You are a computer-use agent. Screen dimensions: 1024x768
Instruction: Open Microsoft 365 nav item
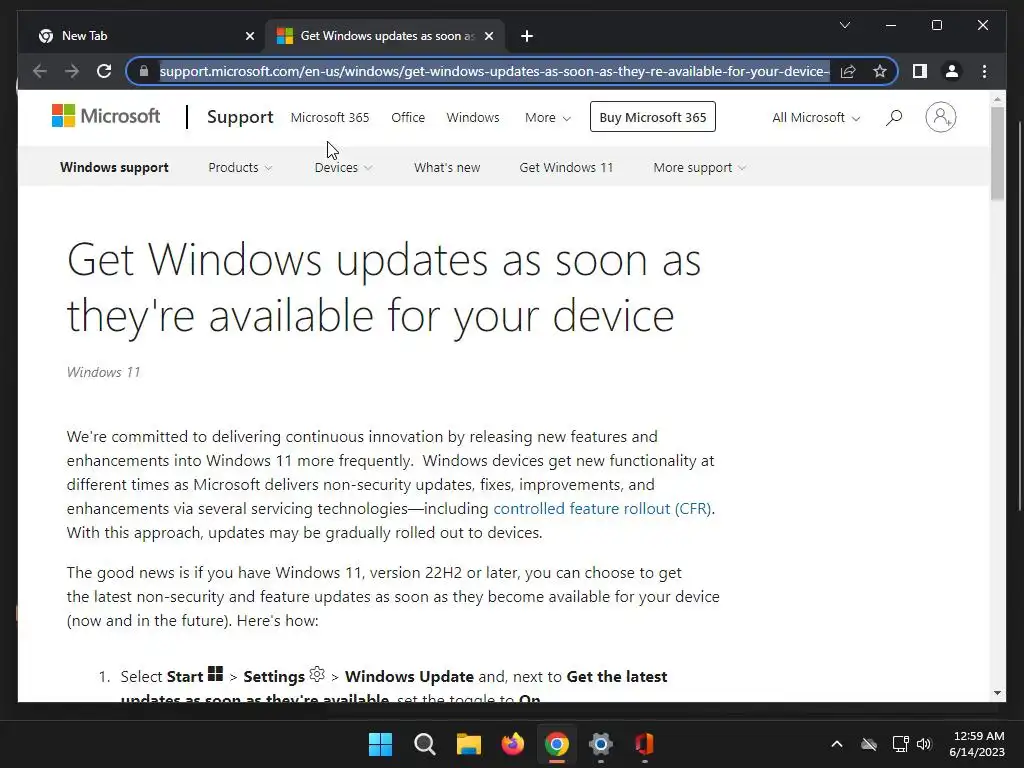(x=330, y=118)
